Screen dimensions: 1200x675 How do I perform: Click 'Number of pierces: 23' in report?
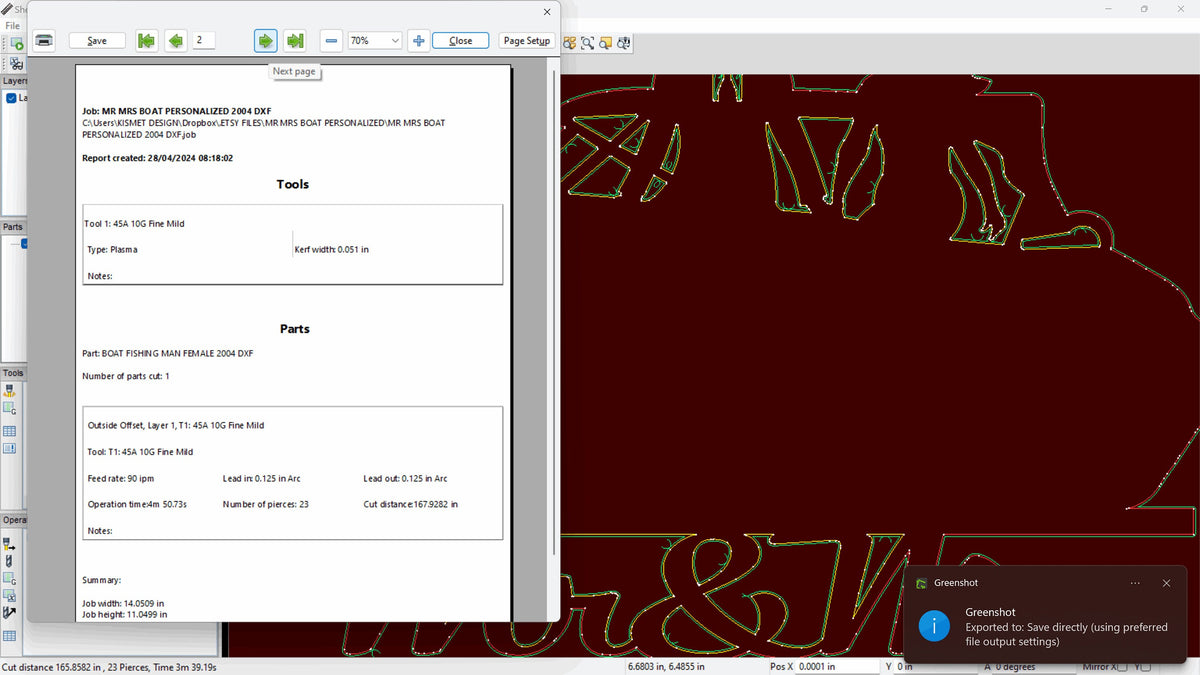pyautogui.click(x=265, y=504)
